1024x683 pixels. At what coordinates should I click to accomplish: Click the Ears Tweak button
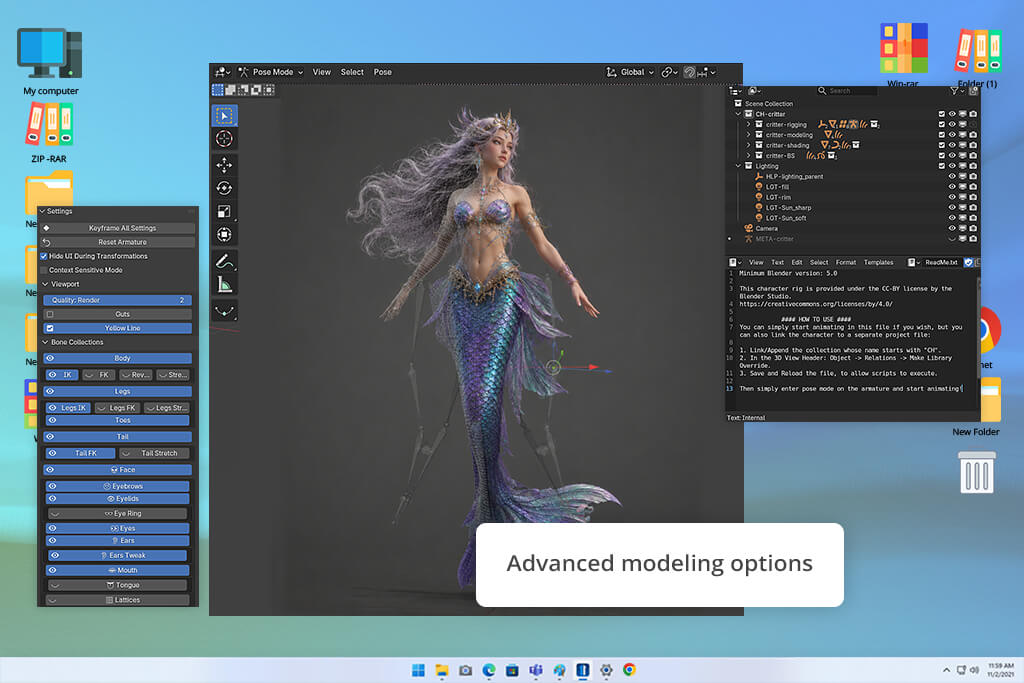pyautogui.click(x=118, y=556)
